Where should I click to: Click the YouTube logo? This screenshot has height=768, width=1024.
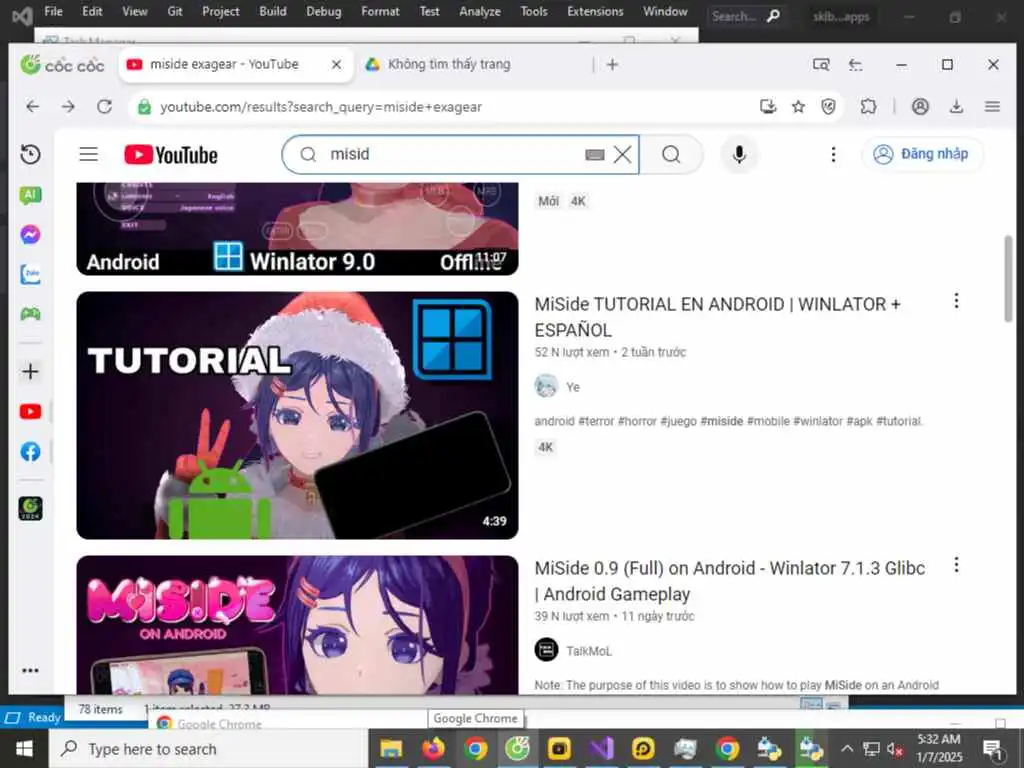pos(171,155)
